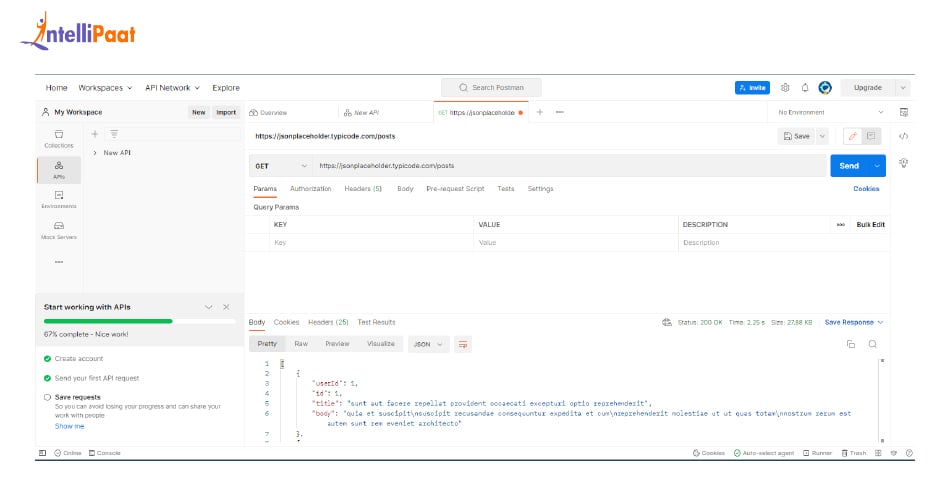Click the Search Postman field
950x492 pixels.
point(491,88)
